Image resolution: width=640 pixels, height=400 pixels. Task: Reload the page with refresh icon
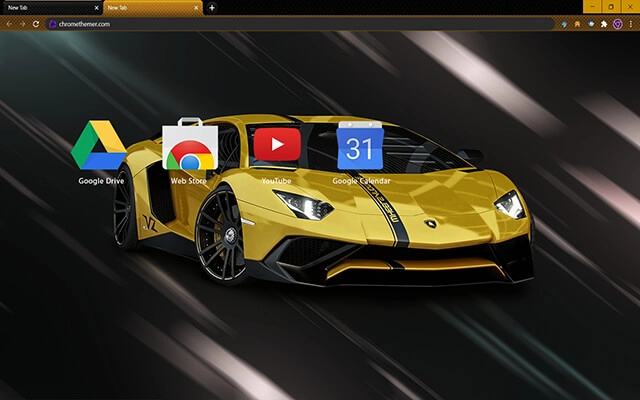[x=36, y=24]
